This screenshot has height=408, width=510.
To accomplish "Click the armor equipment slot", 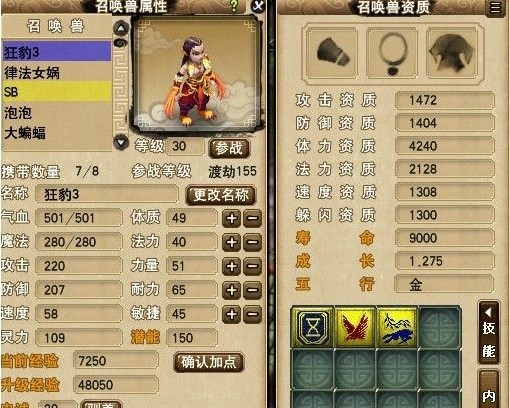I will coord(452,53).
